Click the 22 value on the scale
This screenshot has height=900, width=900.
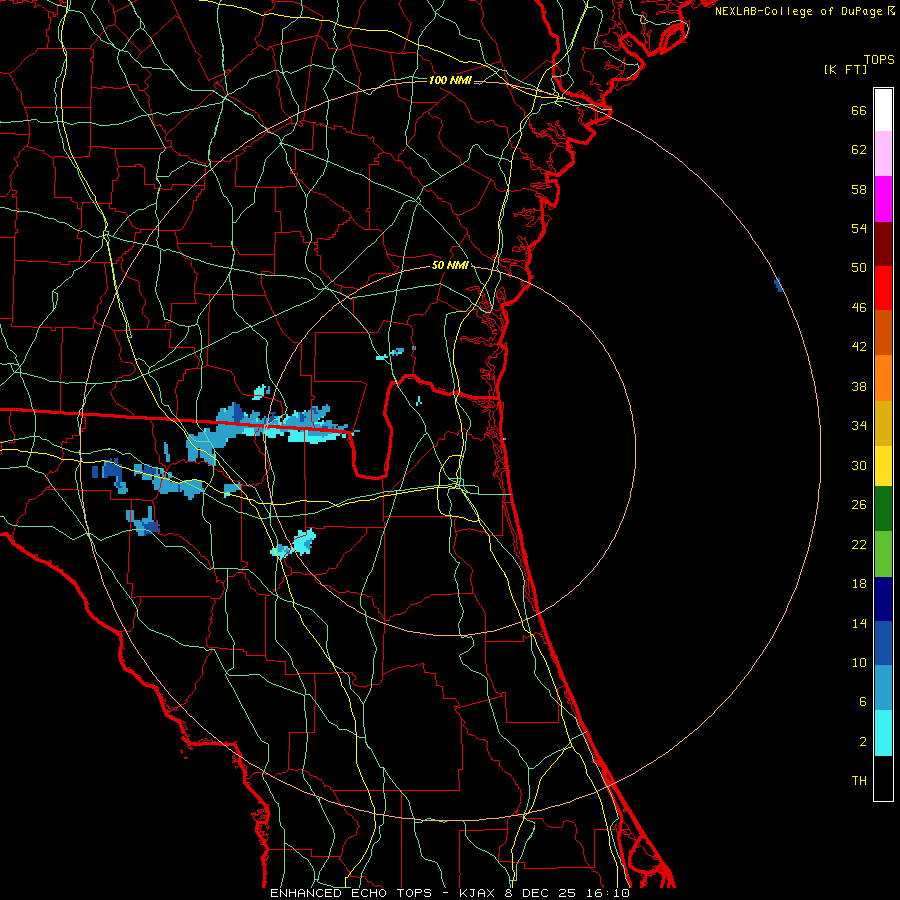click(859, 544)
